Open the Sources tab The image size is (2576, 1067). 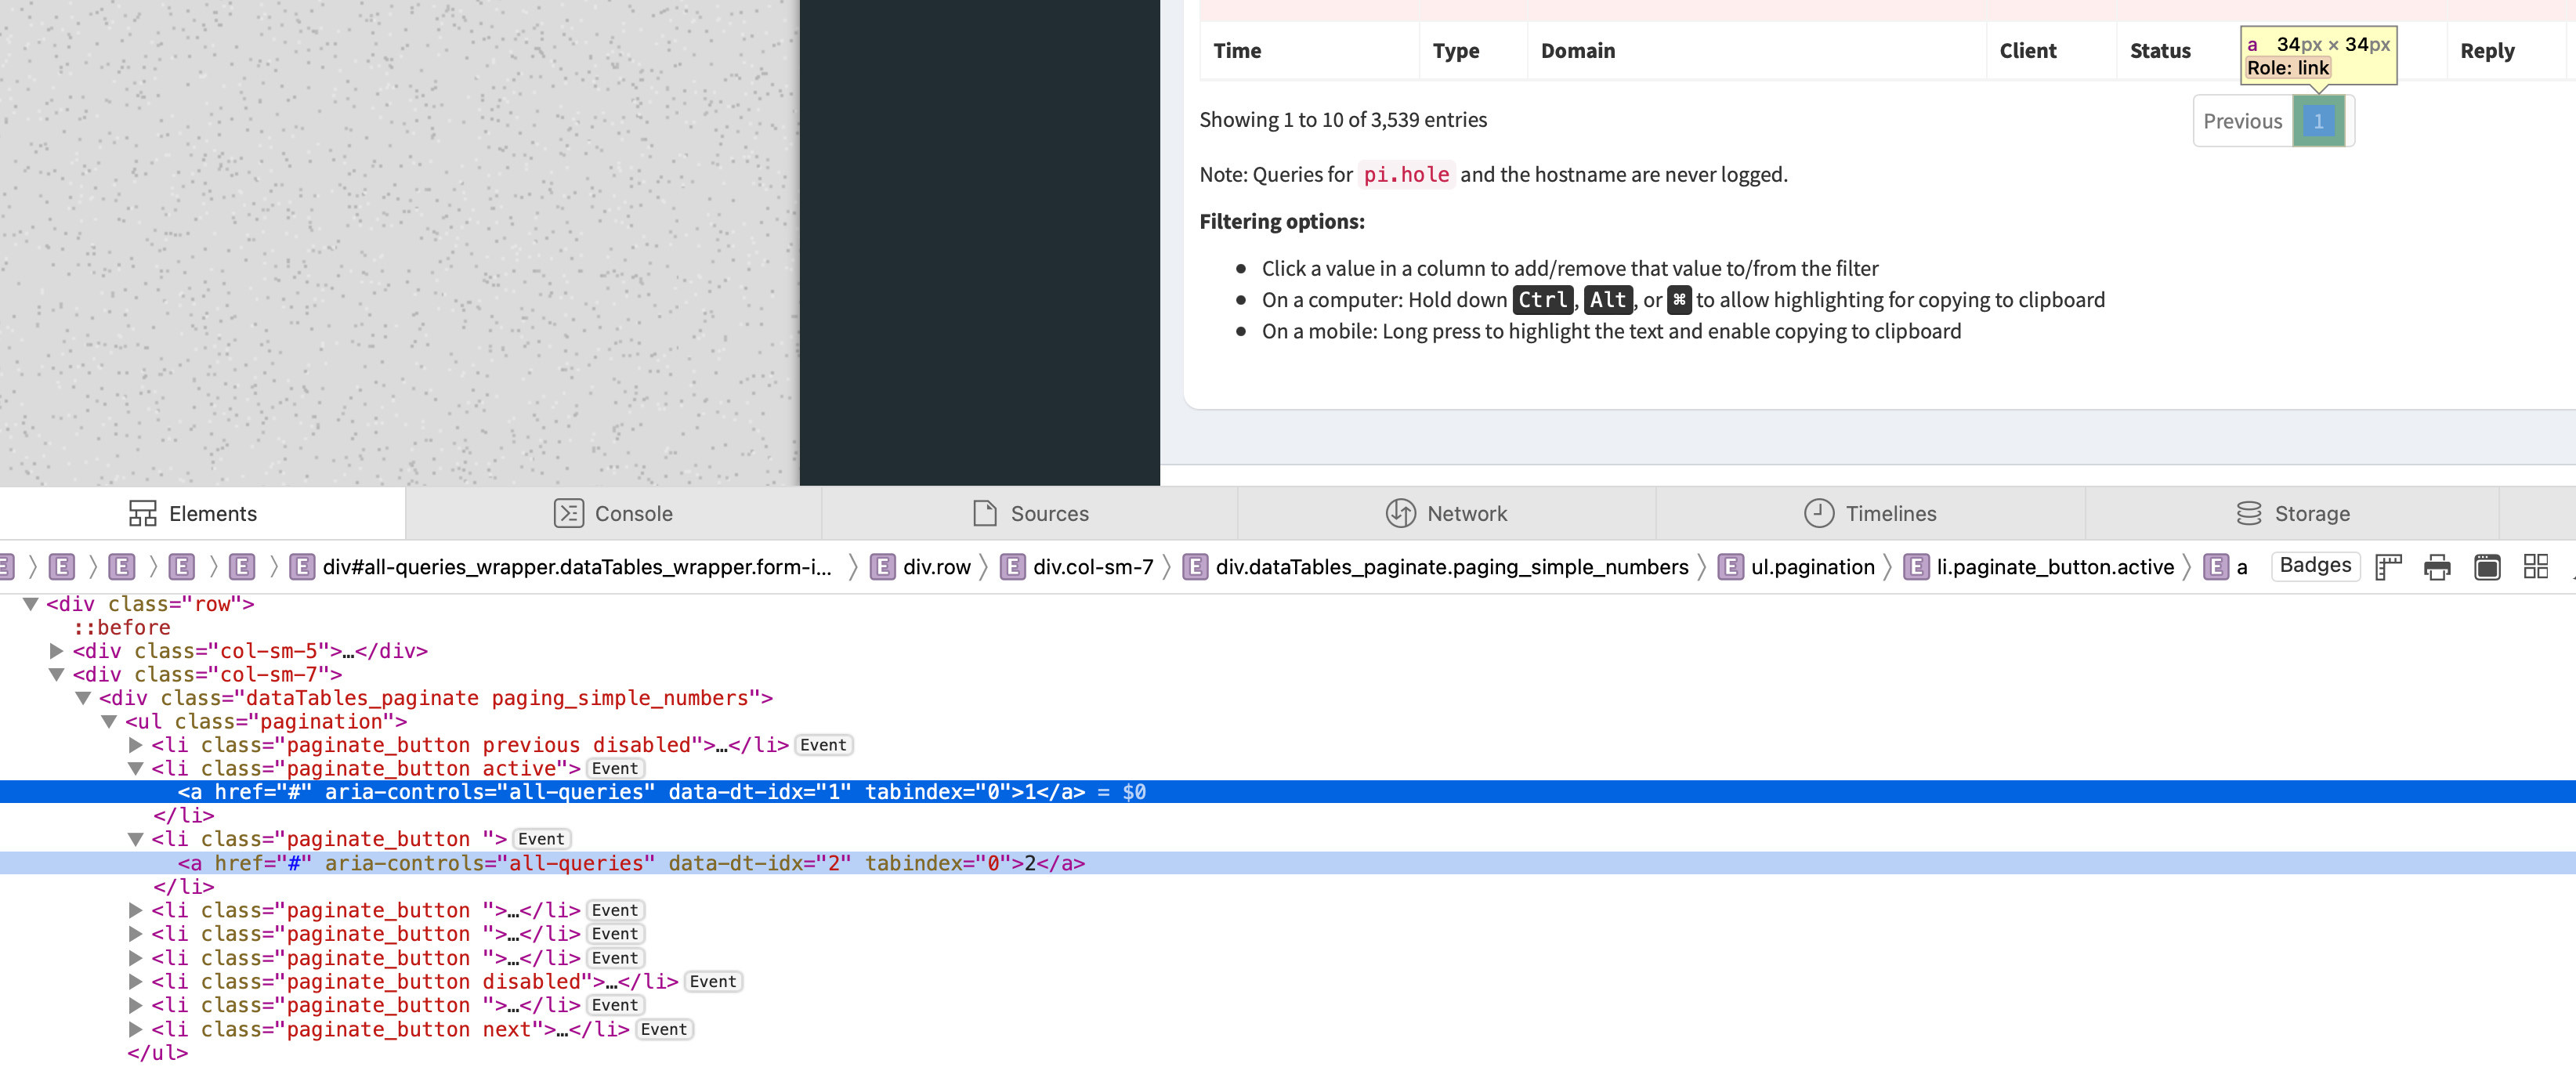coord(1030,513)
